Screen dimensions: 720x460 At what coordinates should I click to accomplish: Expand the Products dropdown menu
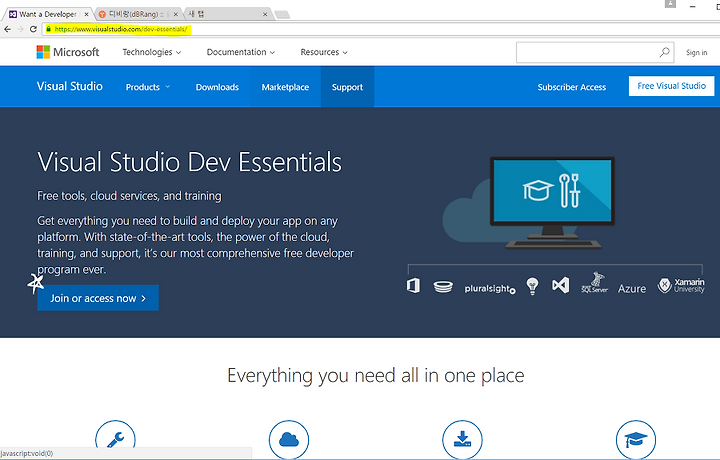tap(148, 87)
